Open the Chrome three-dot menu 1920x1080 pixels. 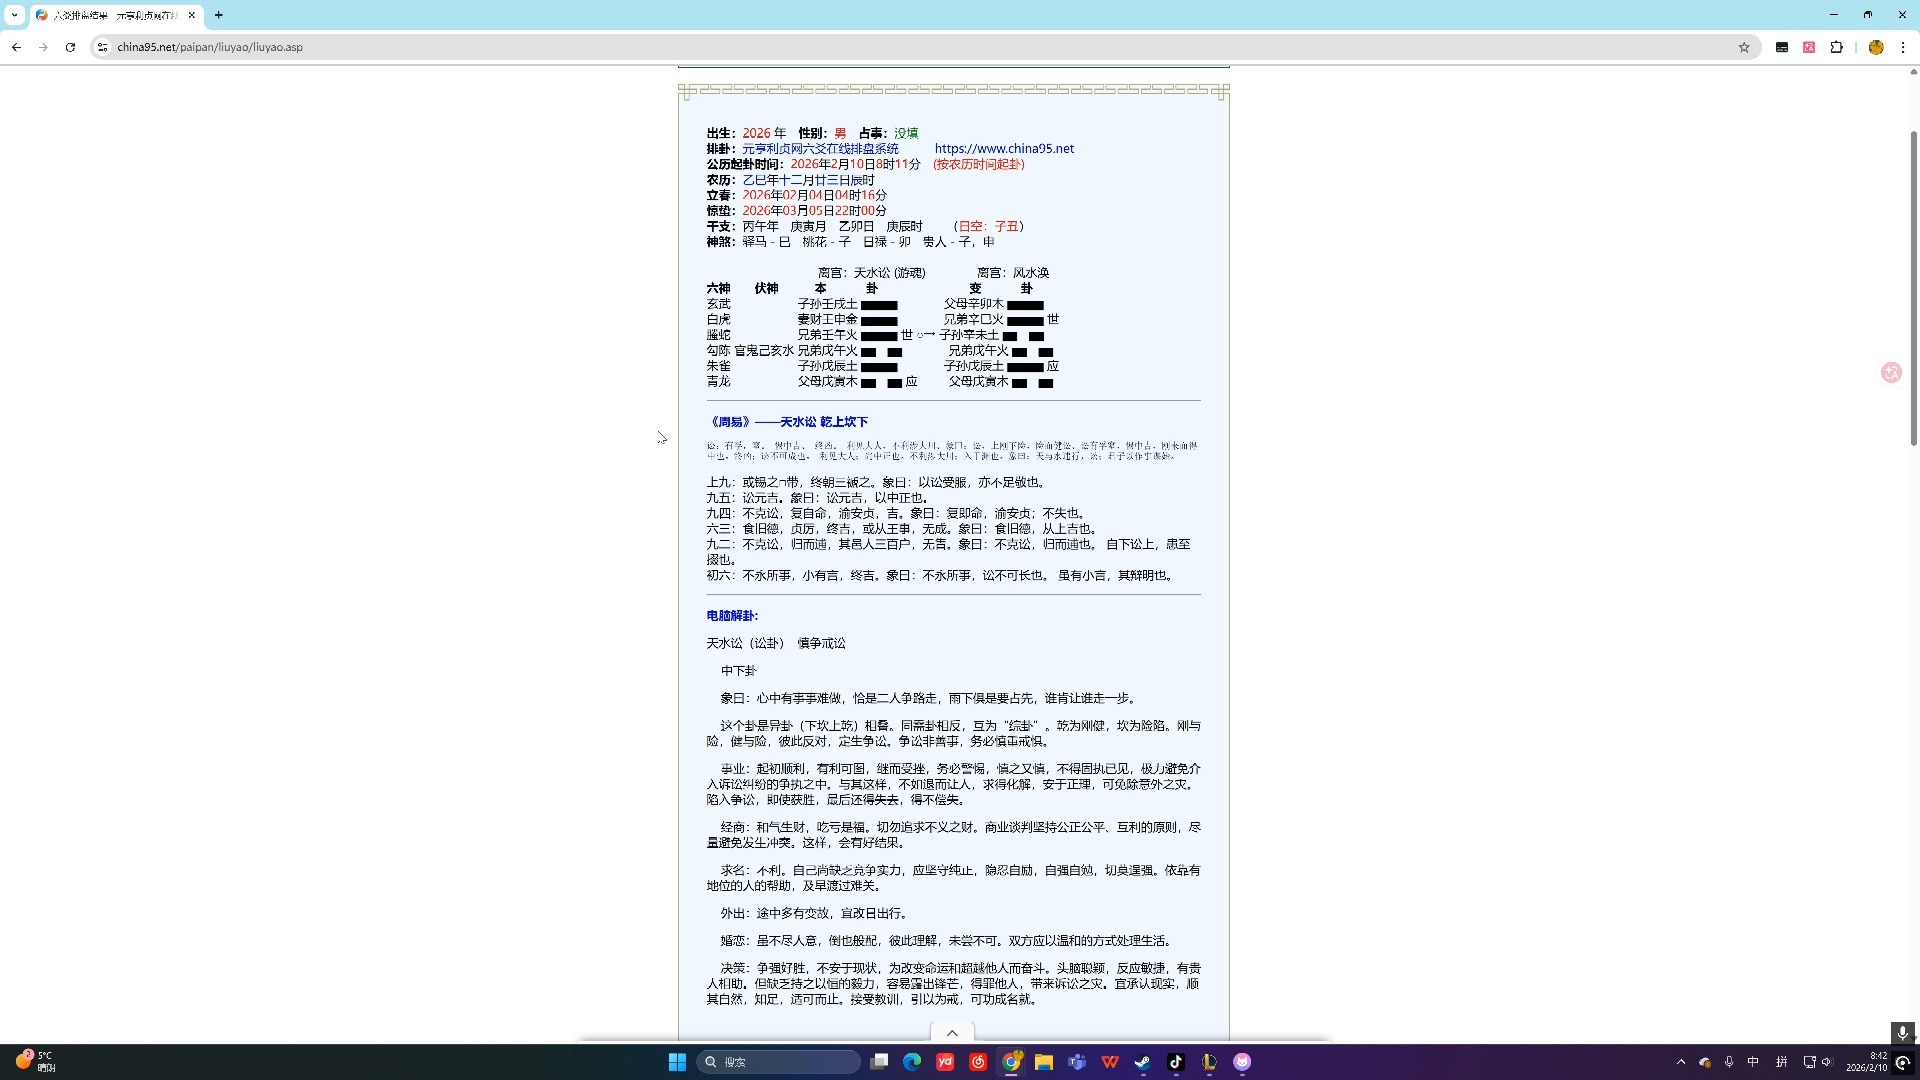click(1903, 47)
